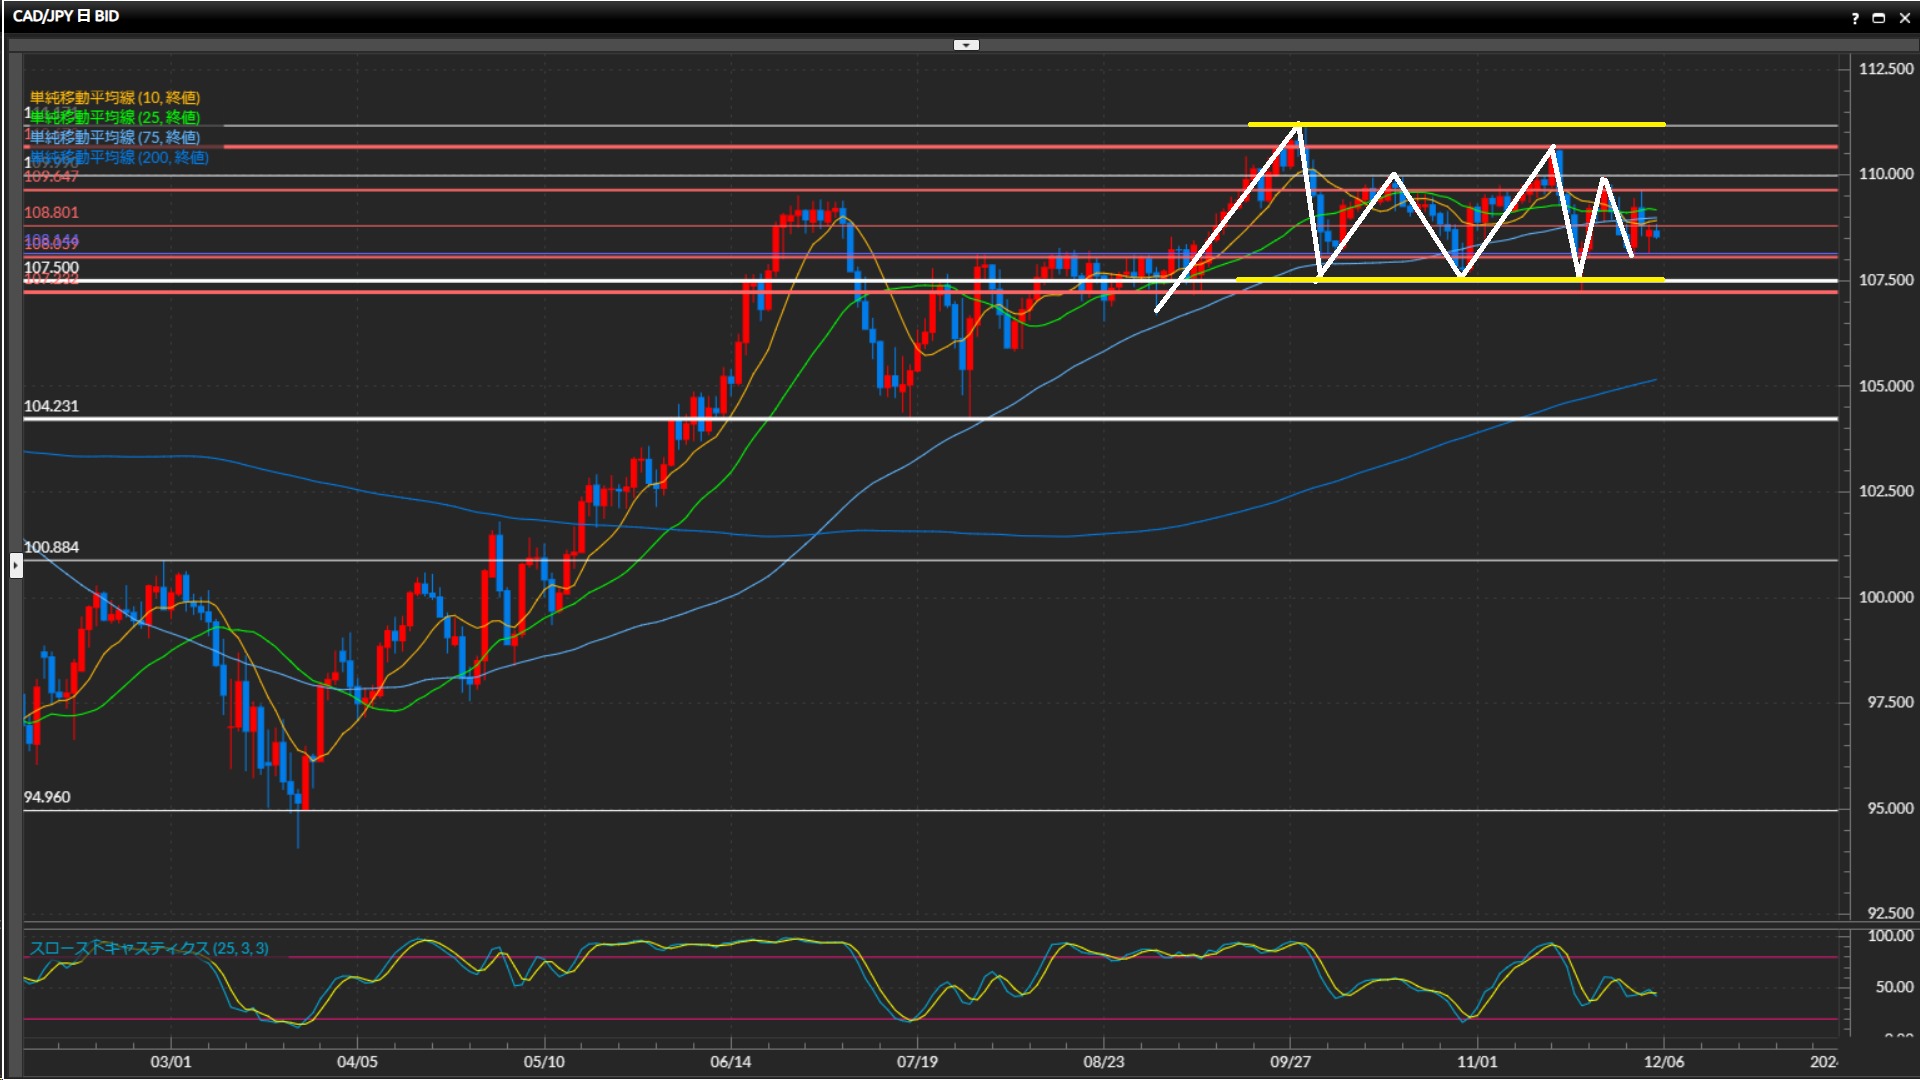Click the slow stochastics (25, 3, 3) label
1920x1080 pixels.
pos(149,948)
